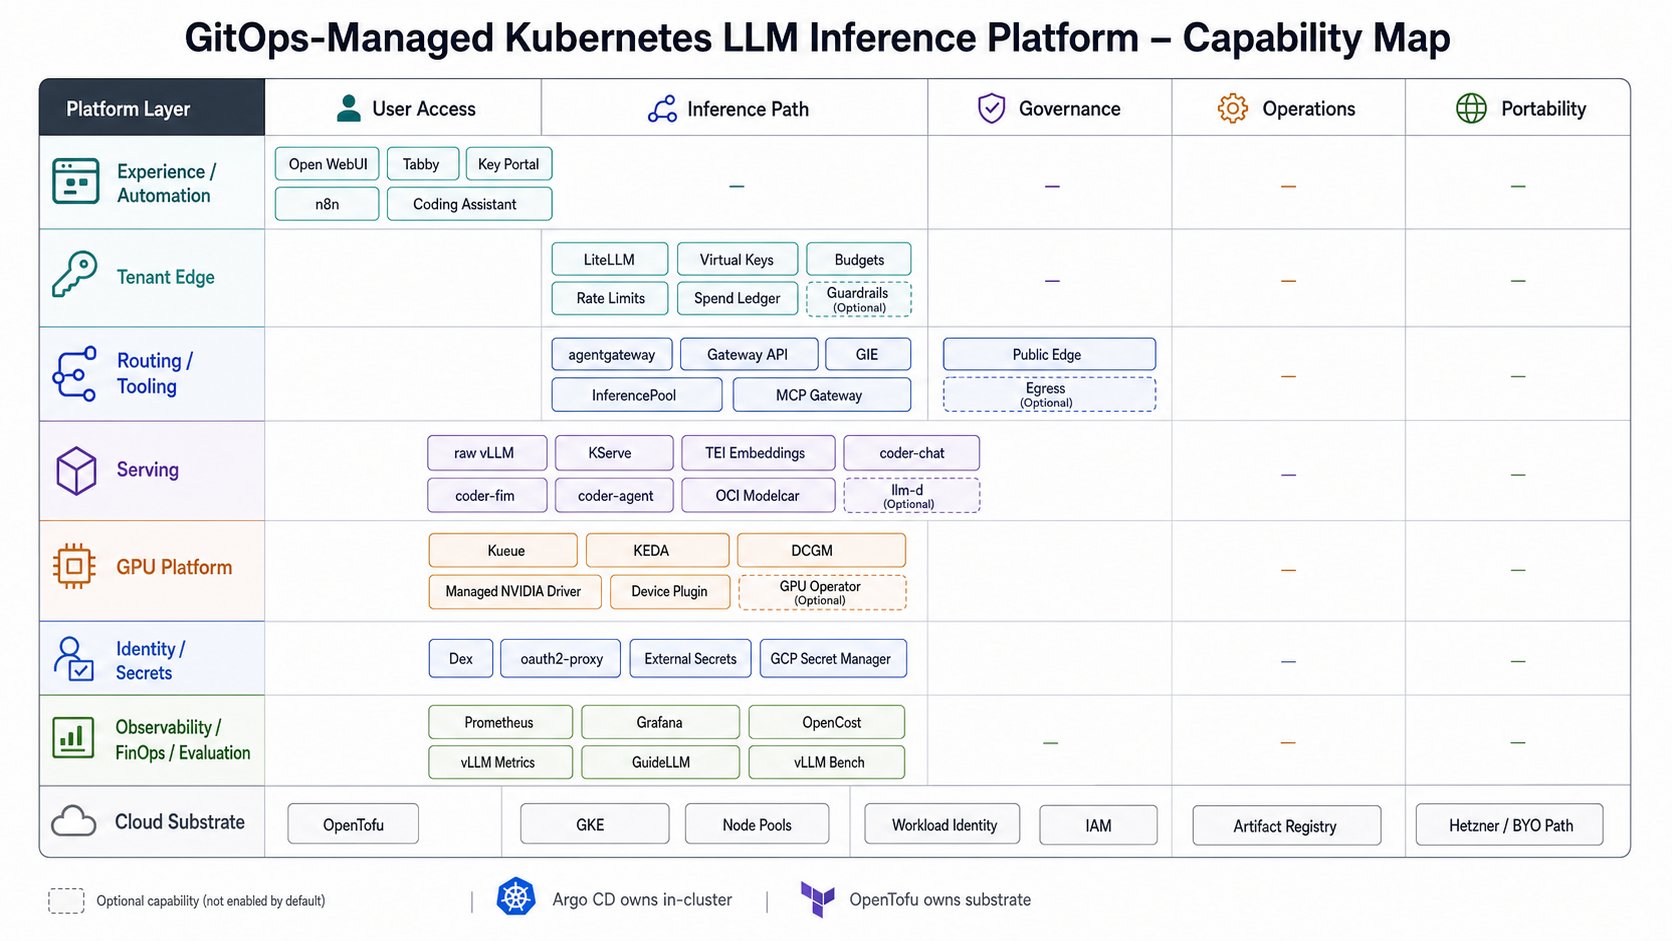Click the OpenTofu legend logo icon
1672x941 pixels.
817,899
